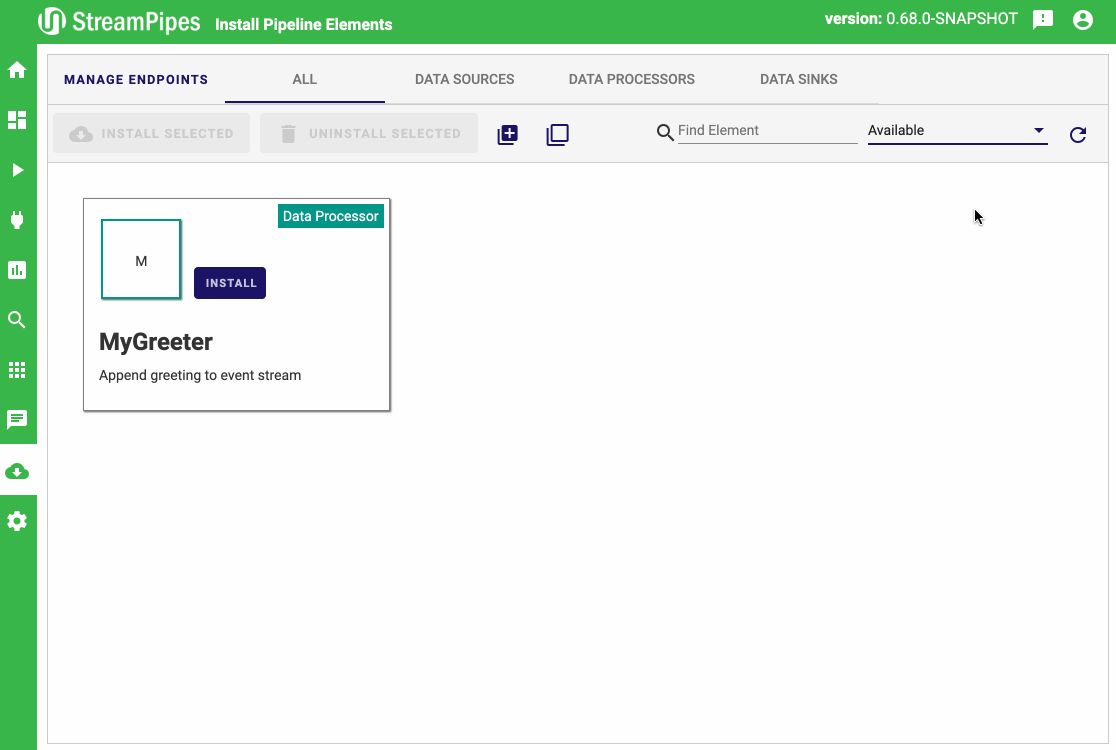Click the deselect all elements icon
The width and height of the screenshot is (1116, 750).
pos(557,134)
